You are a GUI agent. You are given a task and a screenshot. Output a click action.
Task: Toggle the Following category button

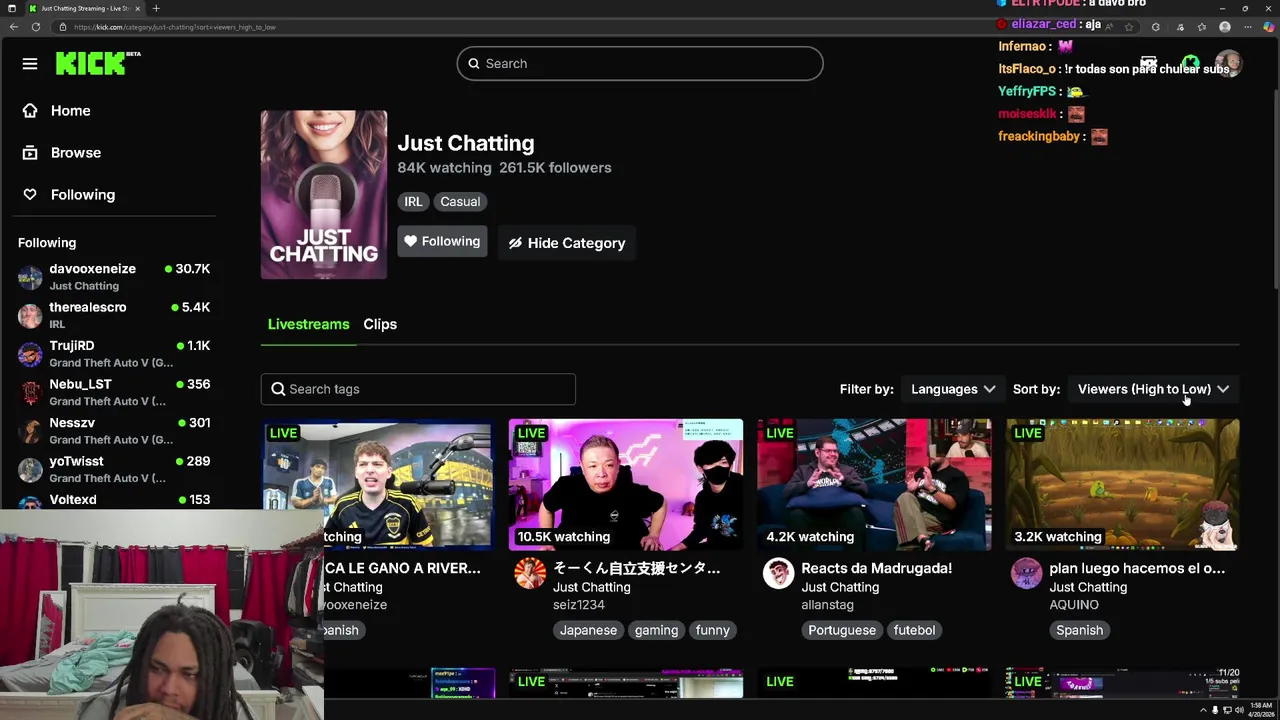442,242
